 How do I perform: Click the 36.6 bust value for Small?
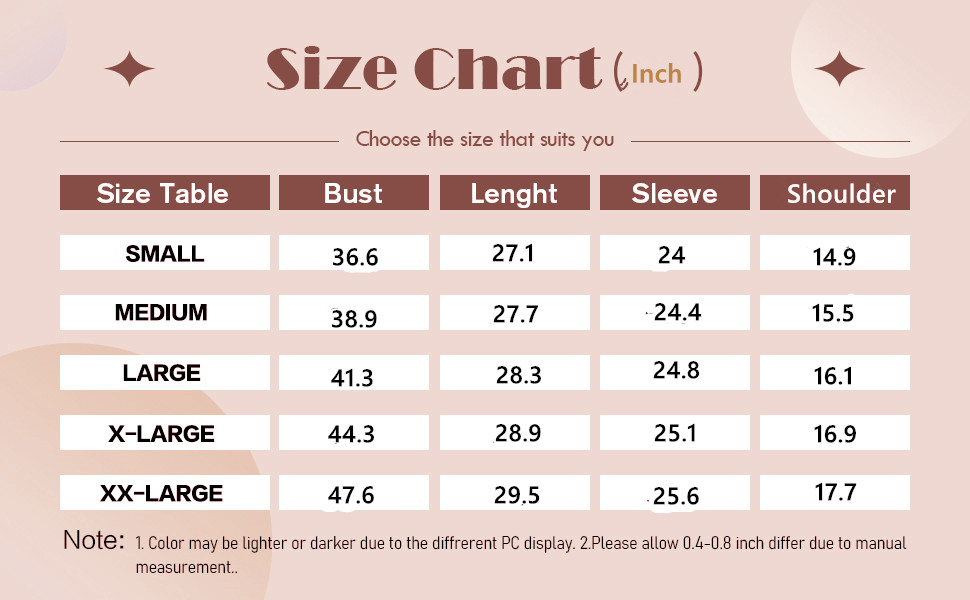pyautogui.click(x=355, y=258)
